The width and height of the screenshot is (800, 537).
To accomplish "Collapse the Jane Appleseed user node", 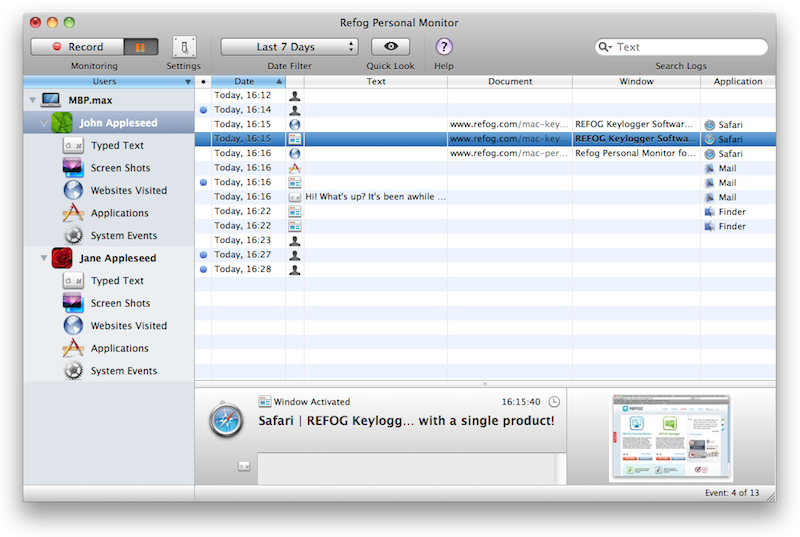I will coord(44,258).
